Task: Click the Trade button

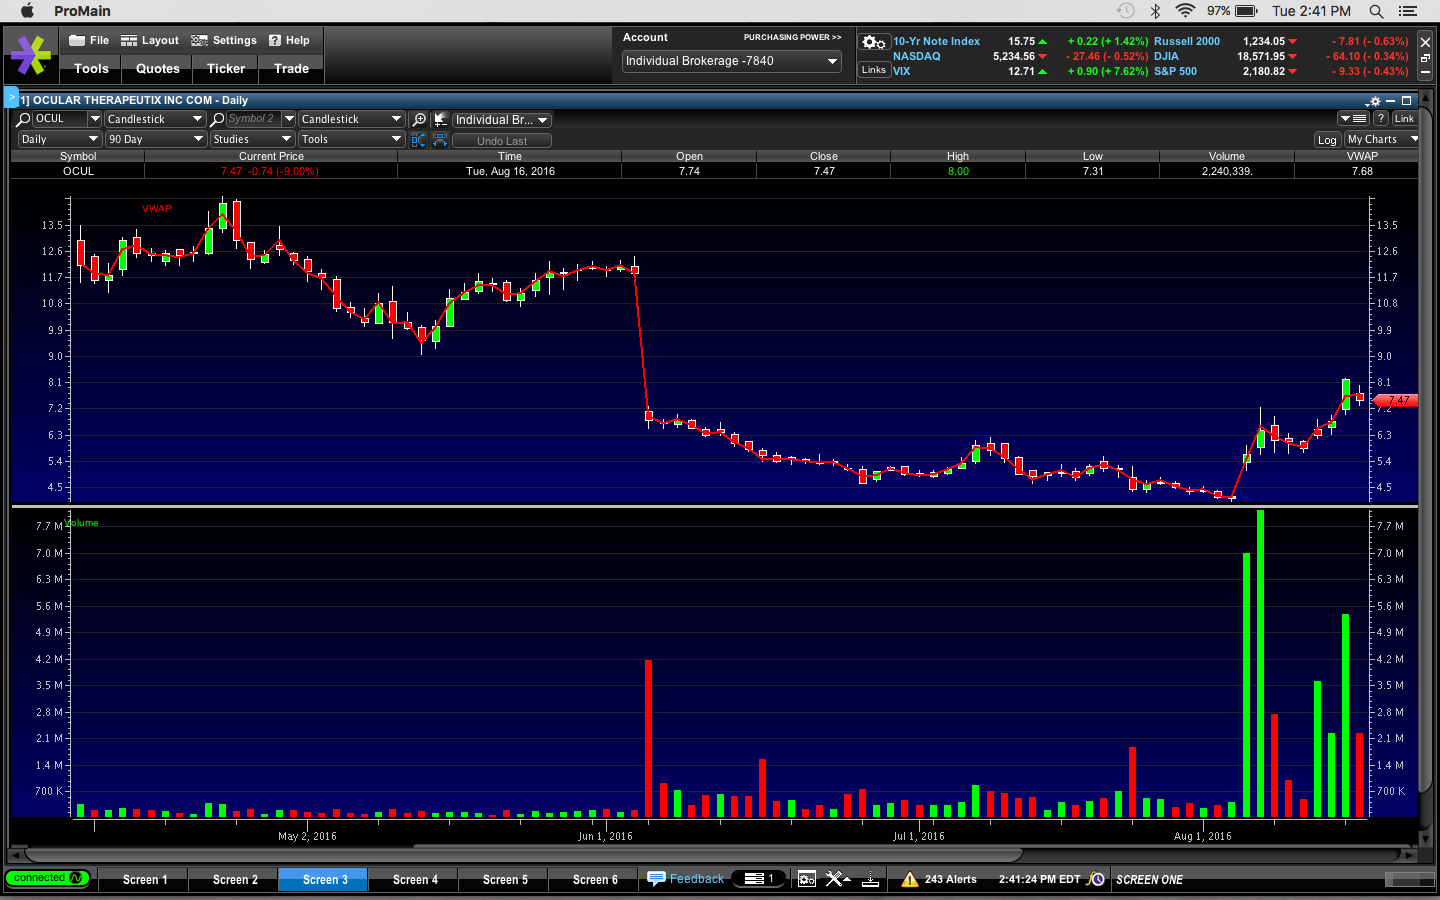Action: (291, 69)
